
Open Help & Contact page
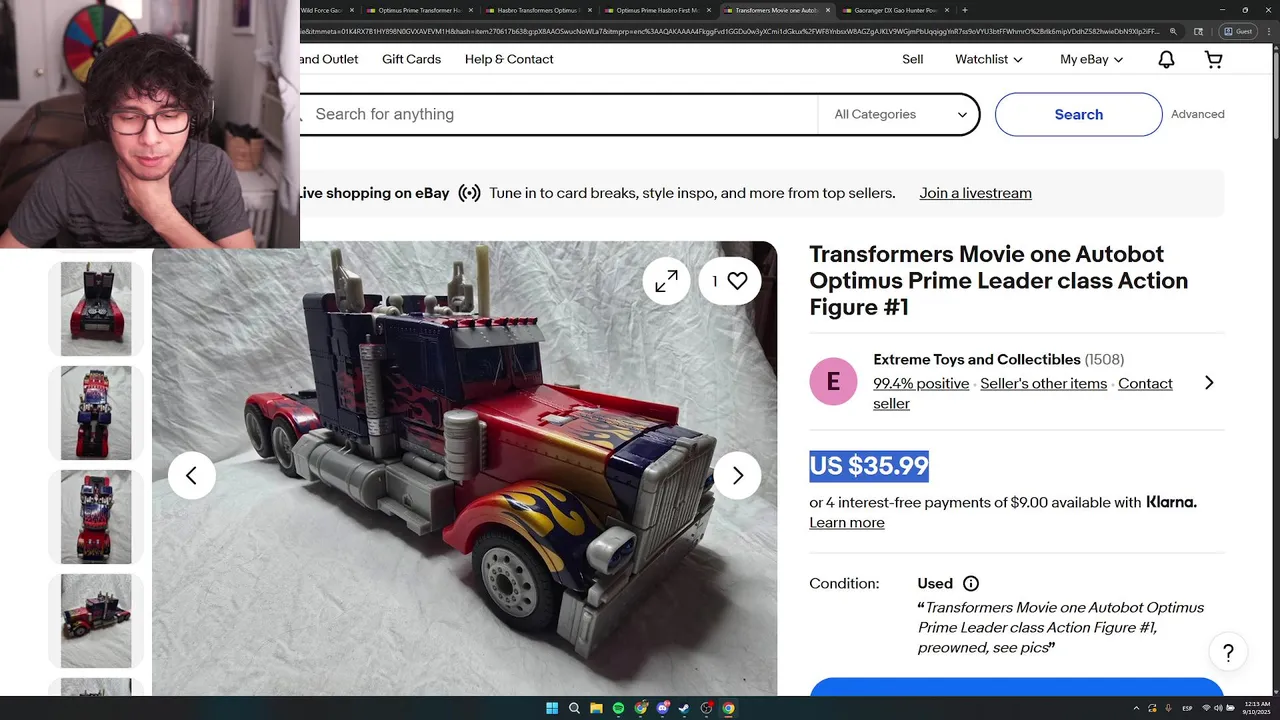click(509, 60)
